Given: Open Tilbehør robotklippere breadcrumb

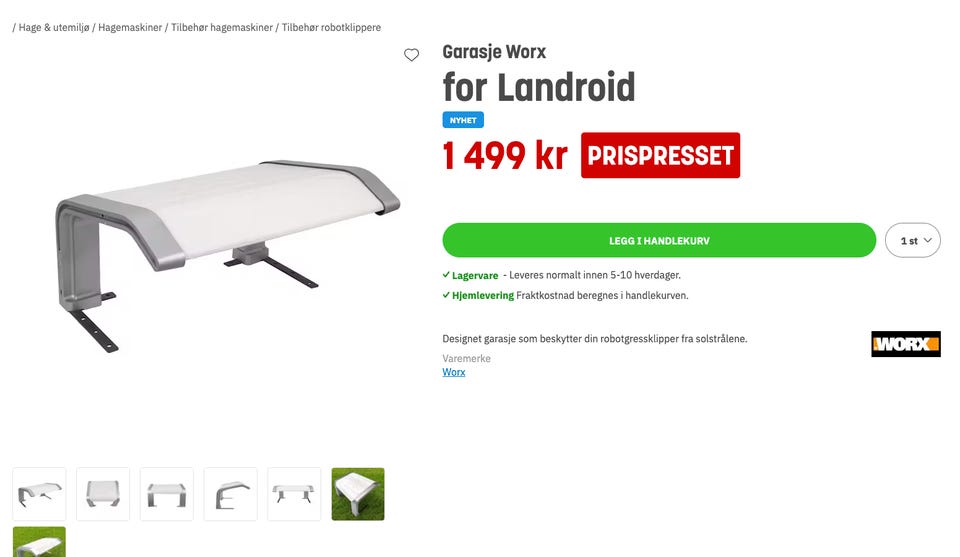Looking at the screenshot, I should click(x=331, y=28).
